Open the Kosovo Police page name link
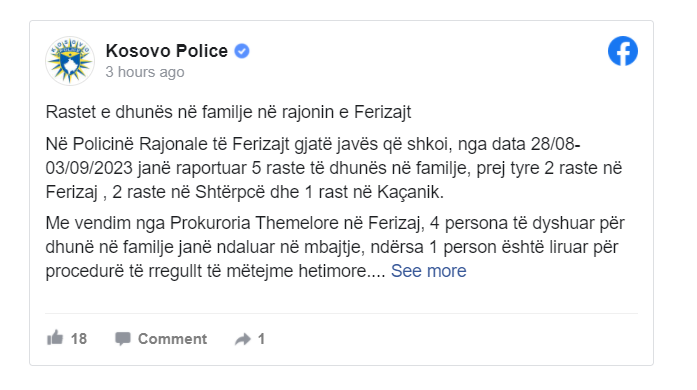 (x=167, y=51)
